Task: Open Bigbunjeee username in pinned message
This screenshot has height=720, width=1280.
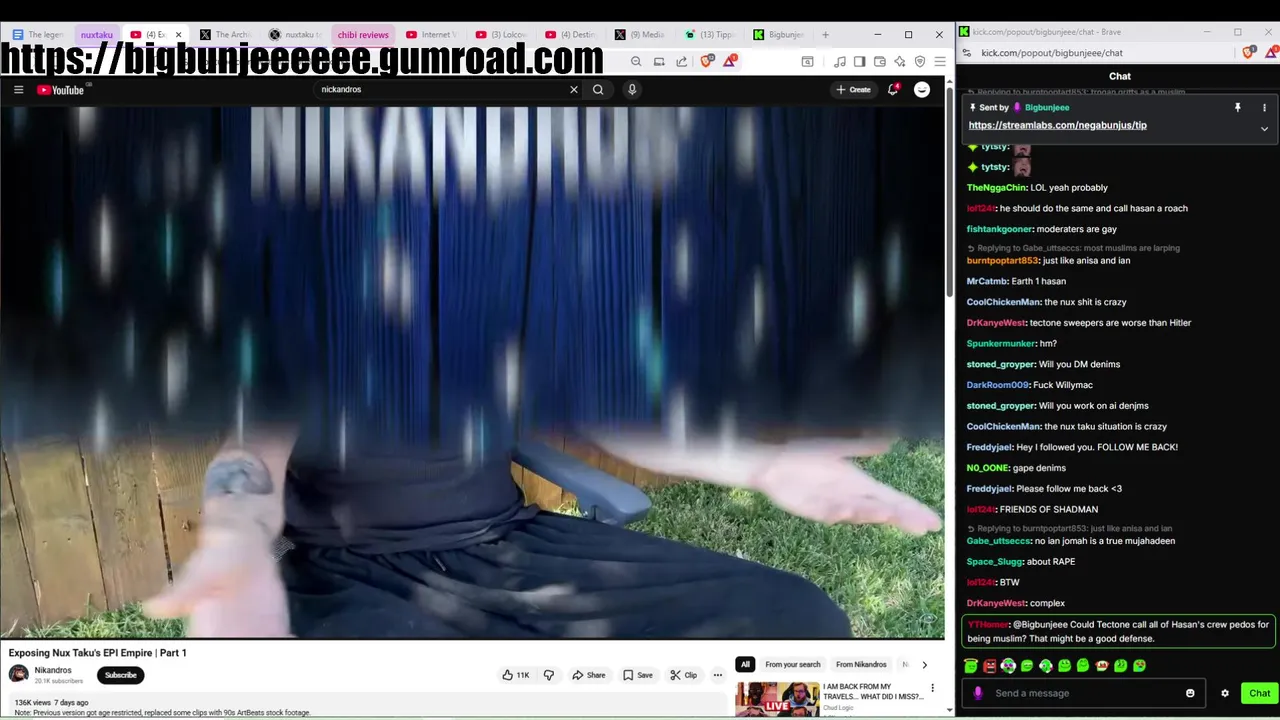Action: 1046,108
